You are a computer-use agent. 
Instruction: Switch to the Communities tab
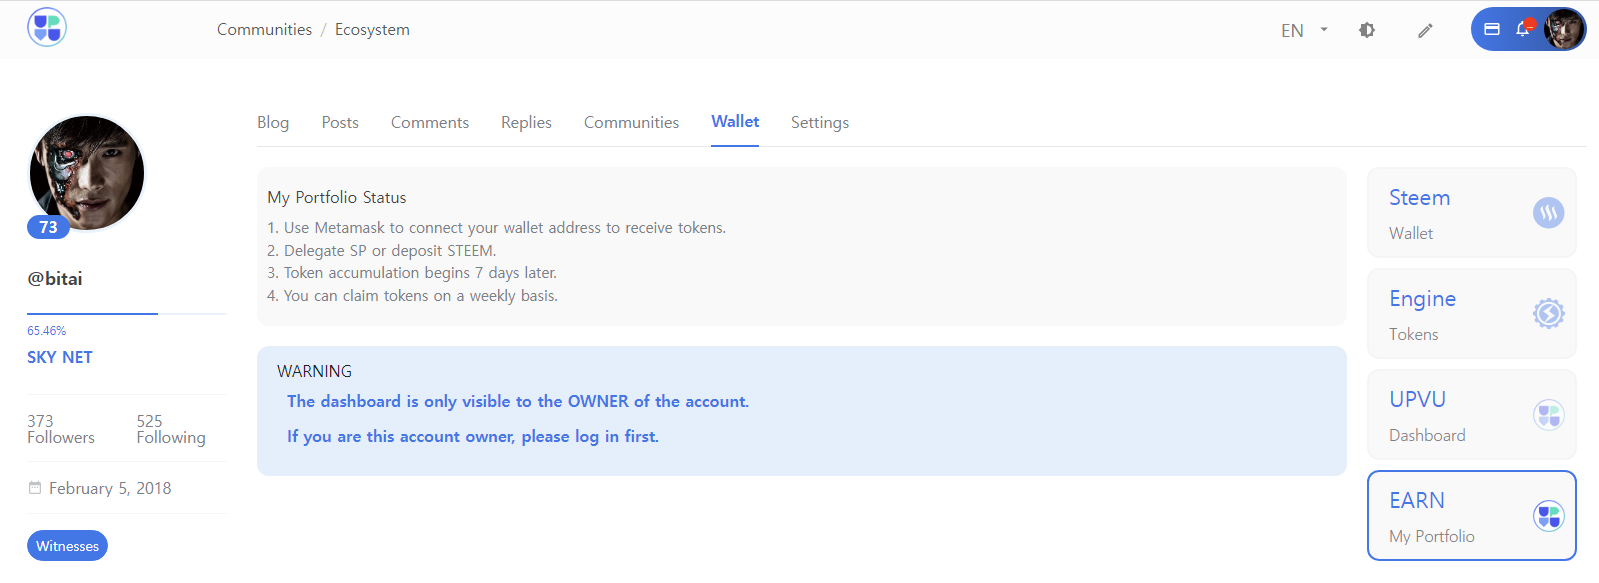point(631,122)
